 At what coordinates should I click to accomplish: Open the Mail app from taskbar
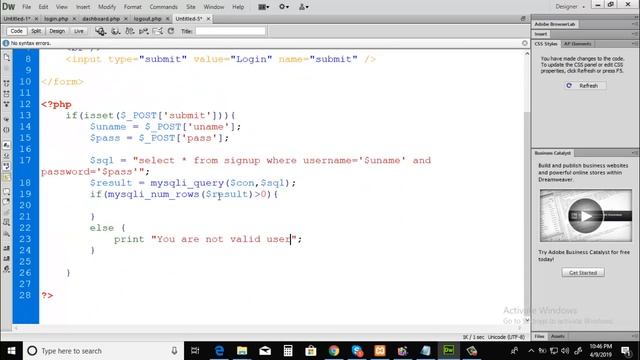[x=265, y=351]
